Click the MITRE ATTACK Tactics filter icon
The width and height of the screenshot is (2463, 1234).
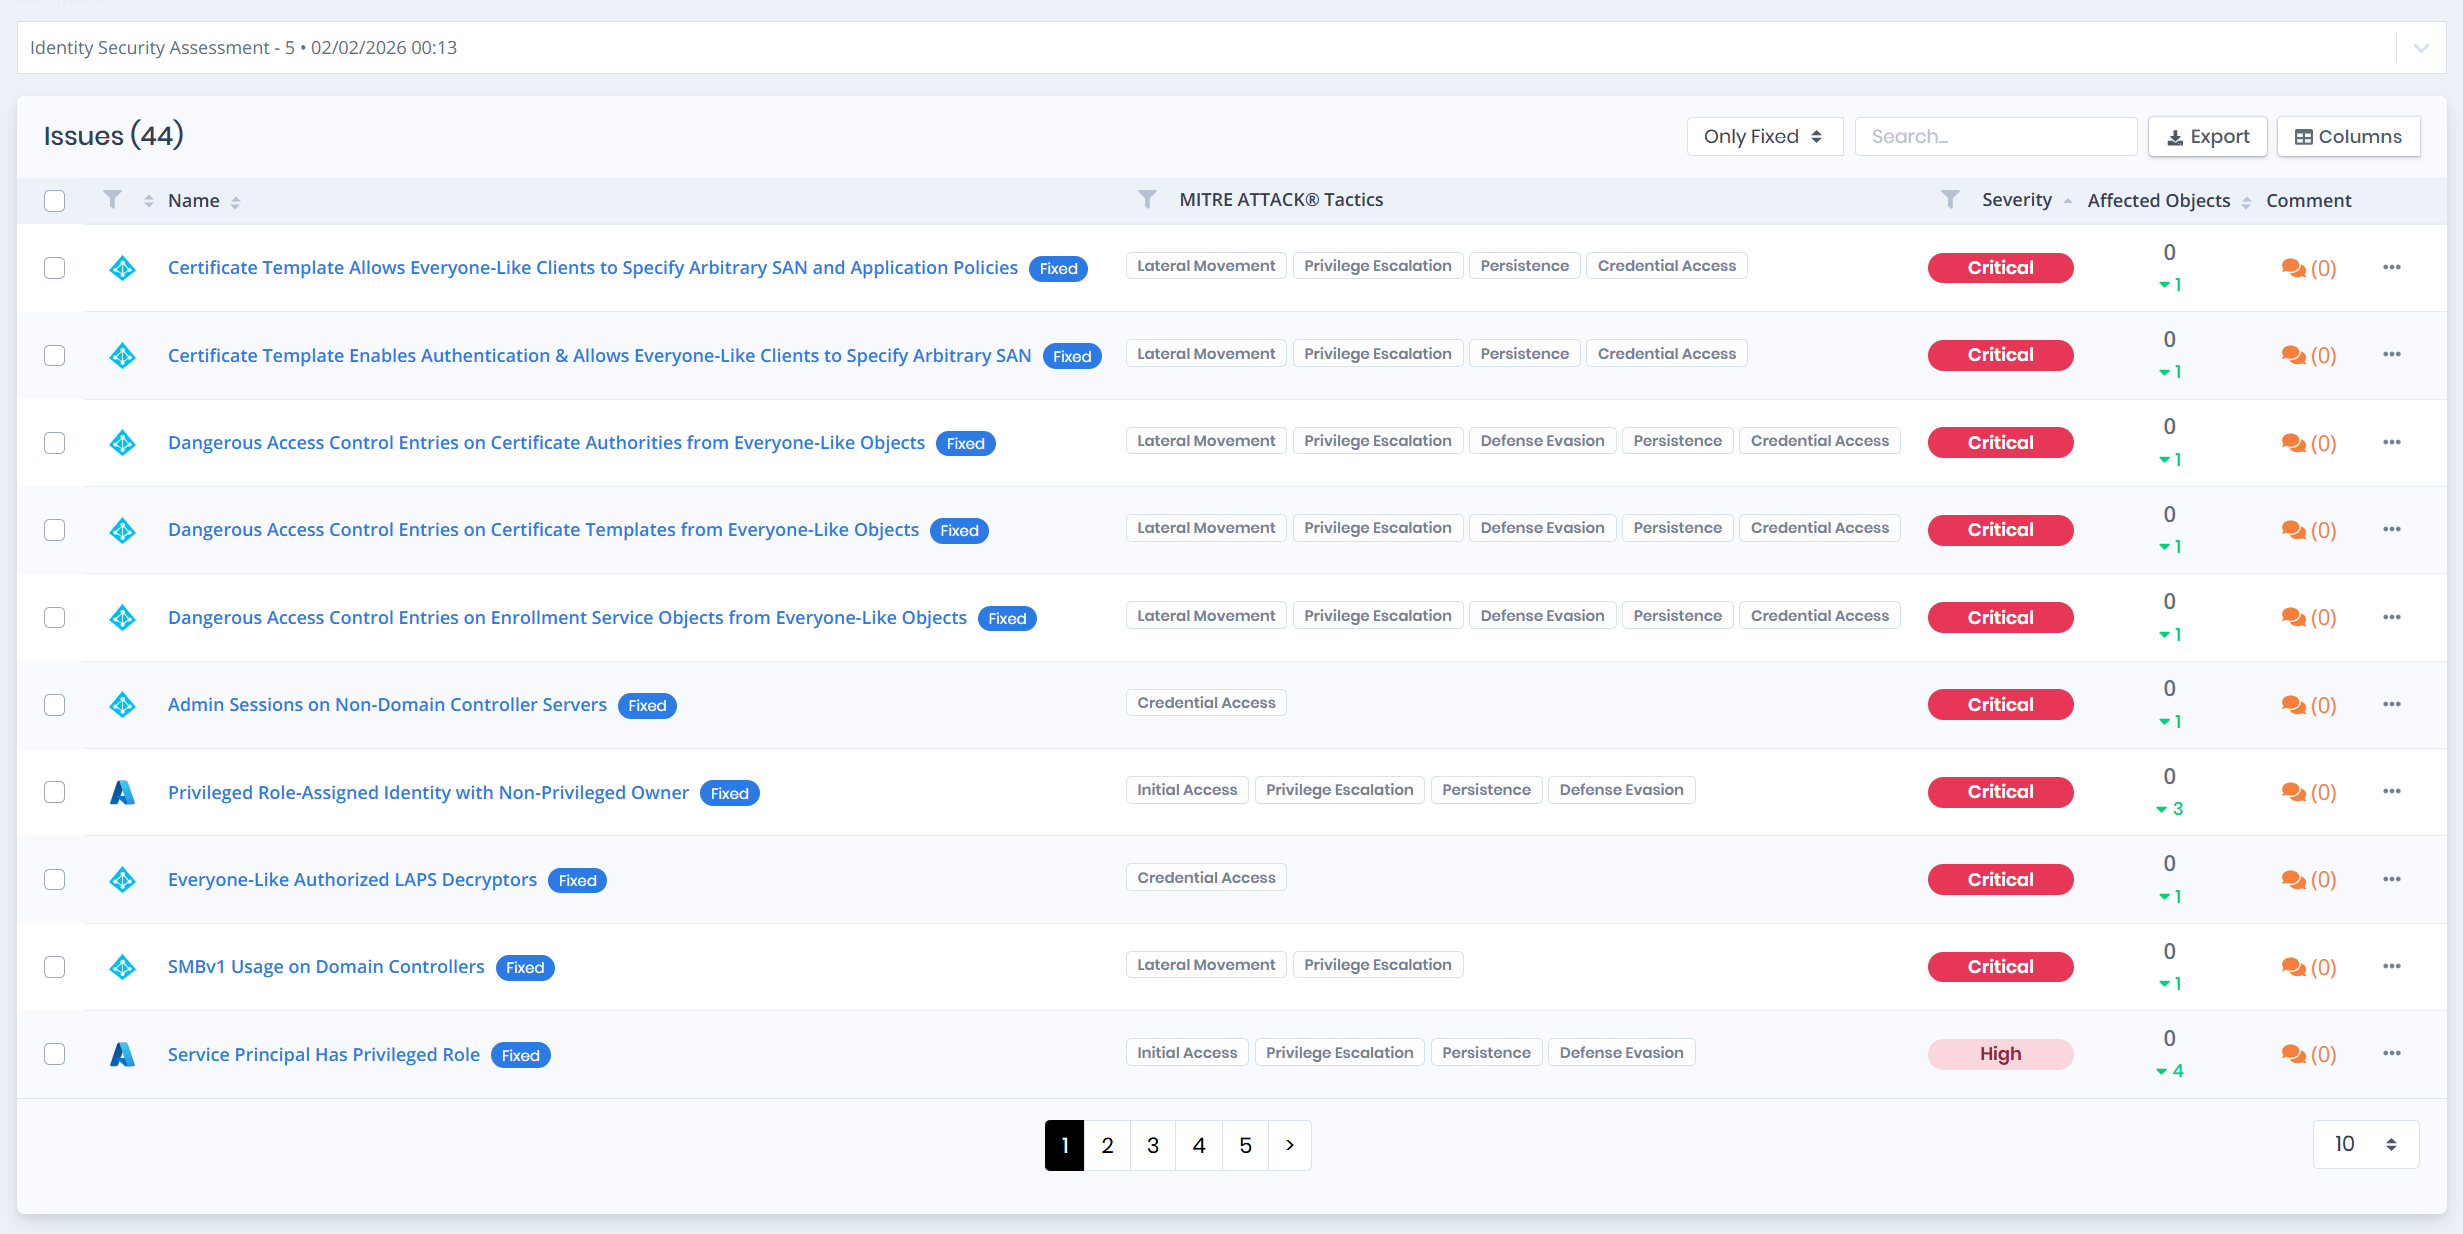1147,200
